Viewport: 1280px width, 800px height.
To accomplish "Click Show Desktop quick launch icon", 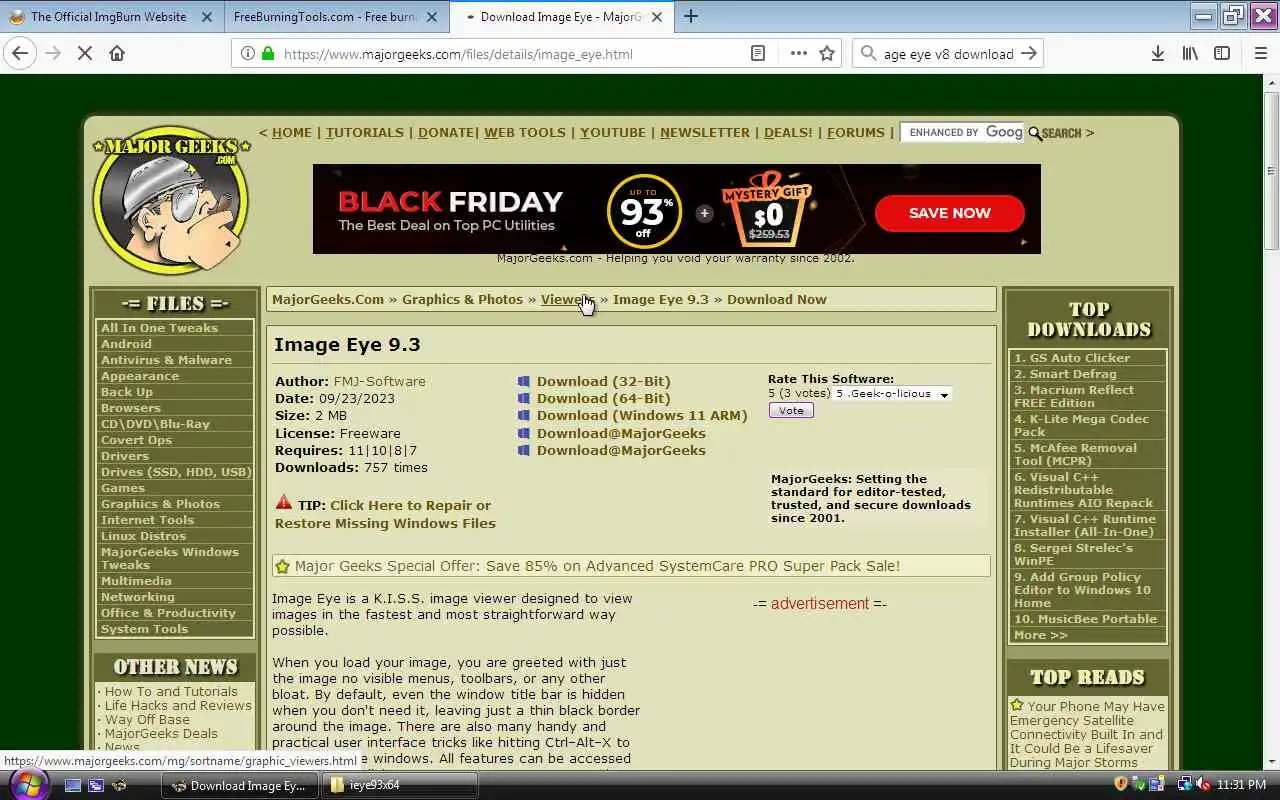I will point(72,785).
